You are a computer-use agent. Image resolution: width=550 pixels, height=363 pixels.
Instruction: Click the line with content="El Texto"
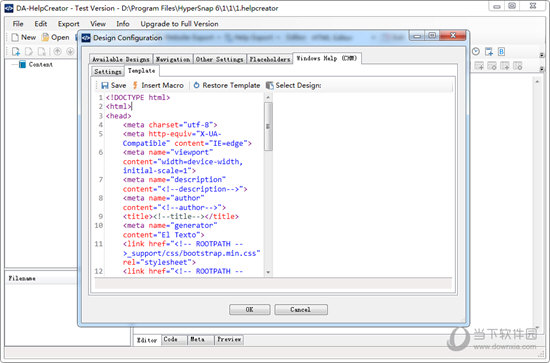pos(163,235)
